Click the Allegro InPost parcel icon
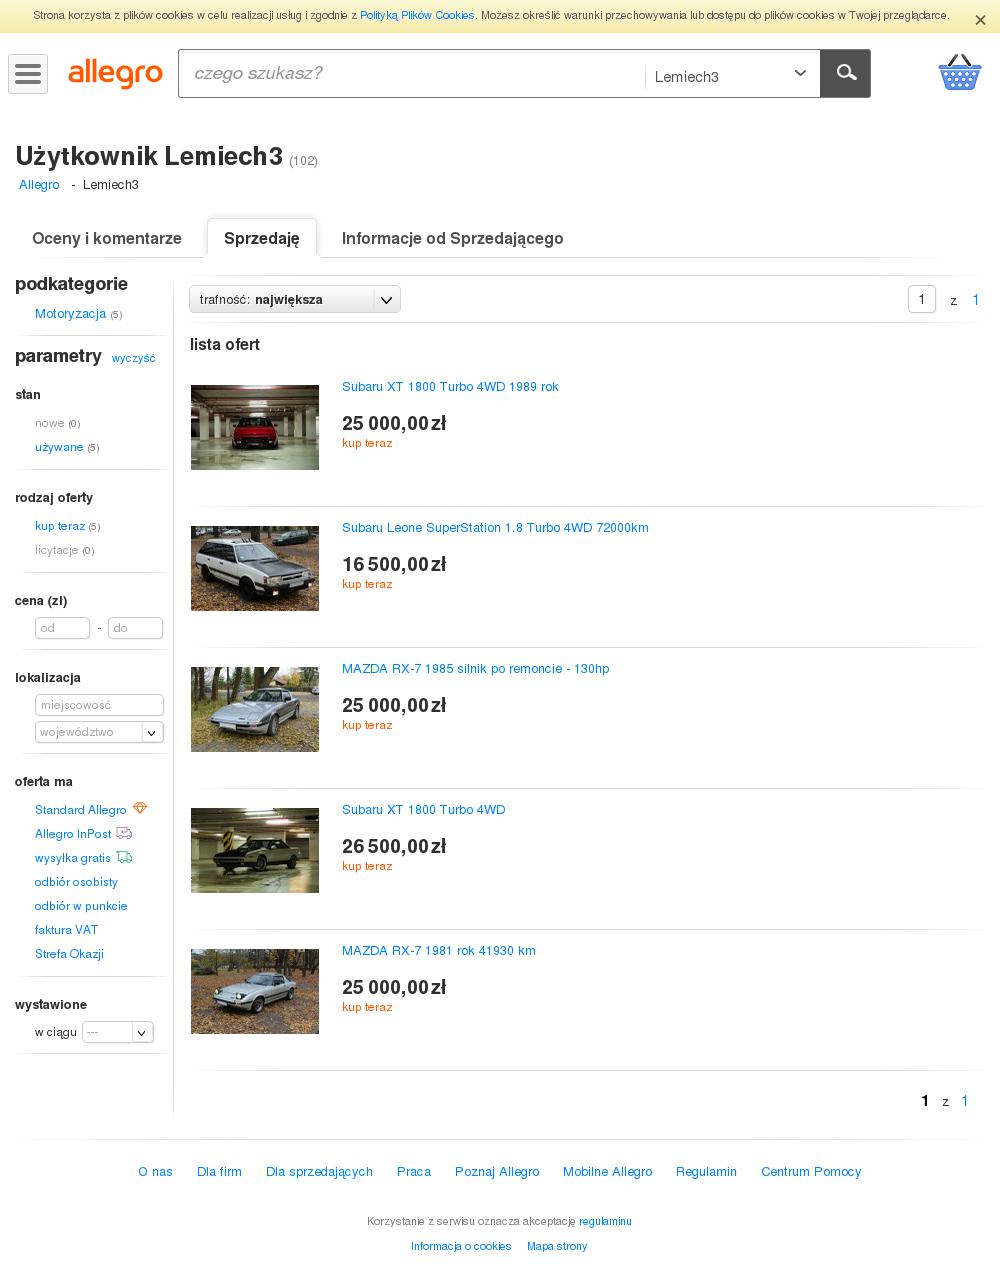Image resolution: width=1000 pixels, height=1264 pixels. click(x=124, y=833)
